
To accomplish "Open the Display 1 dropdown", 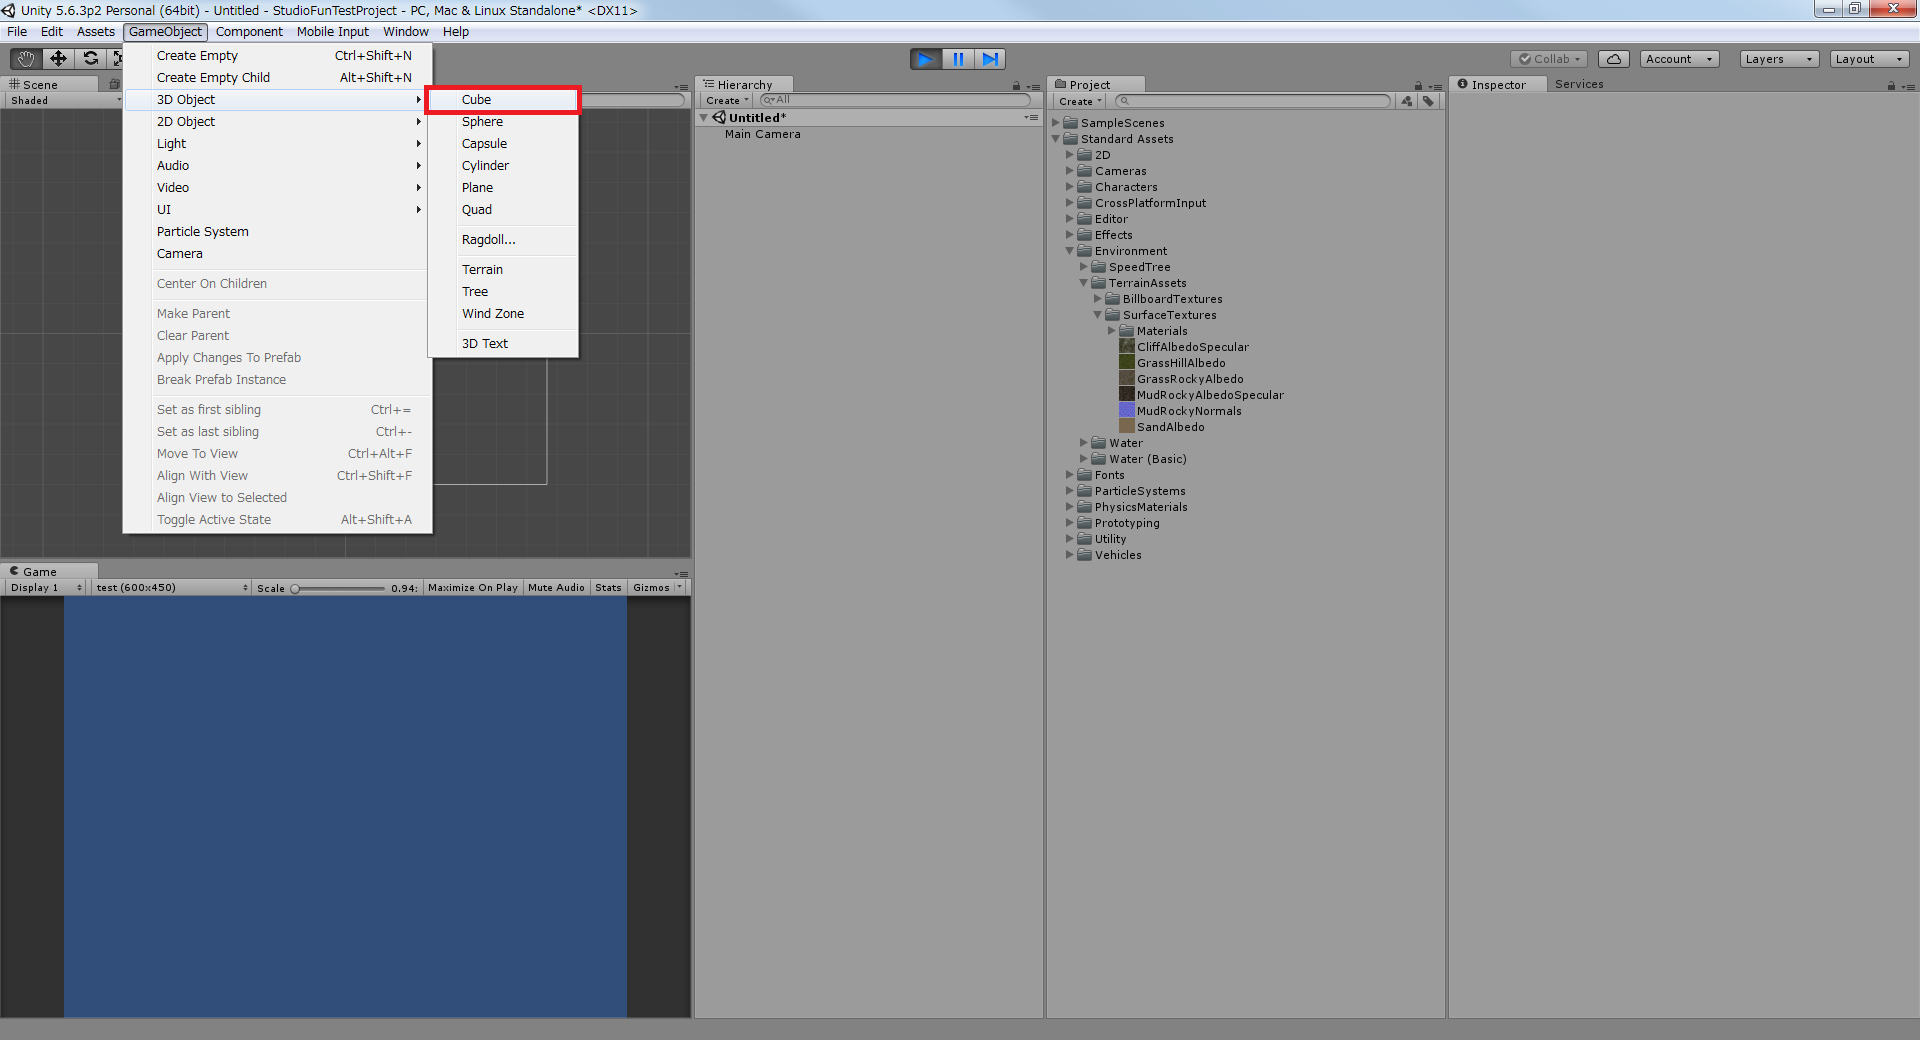I will point(46,588).
